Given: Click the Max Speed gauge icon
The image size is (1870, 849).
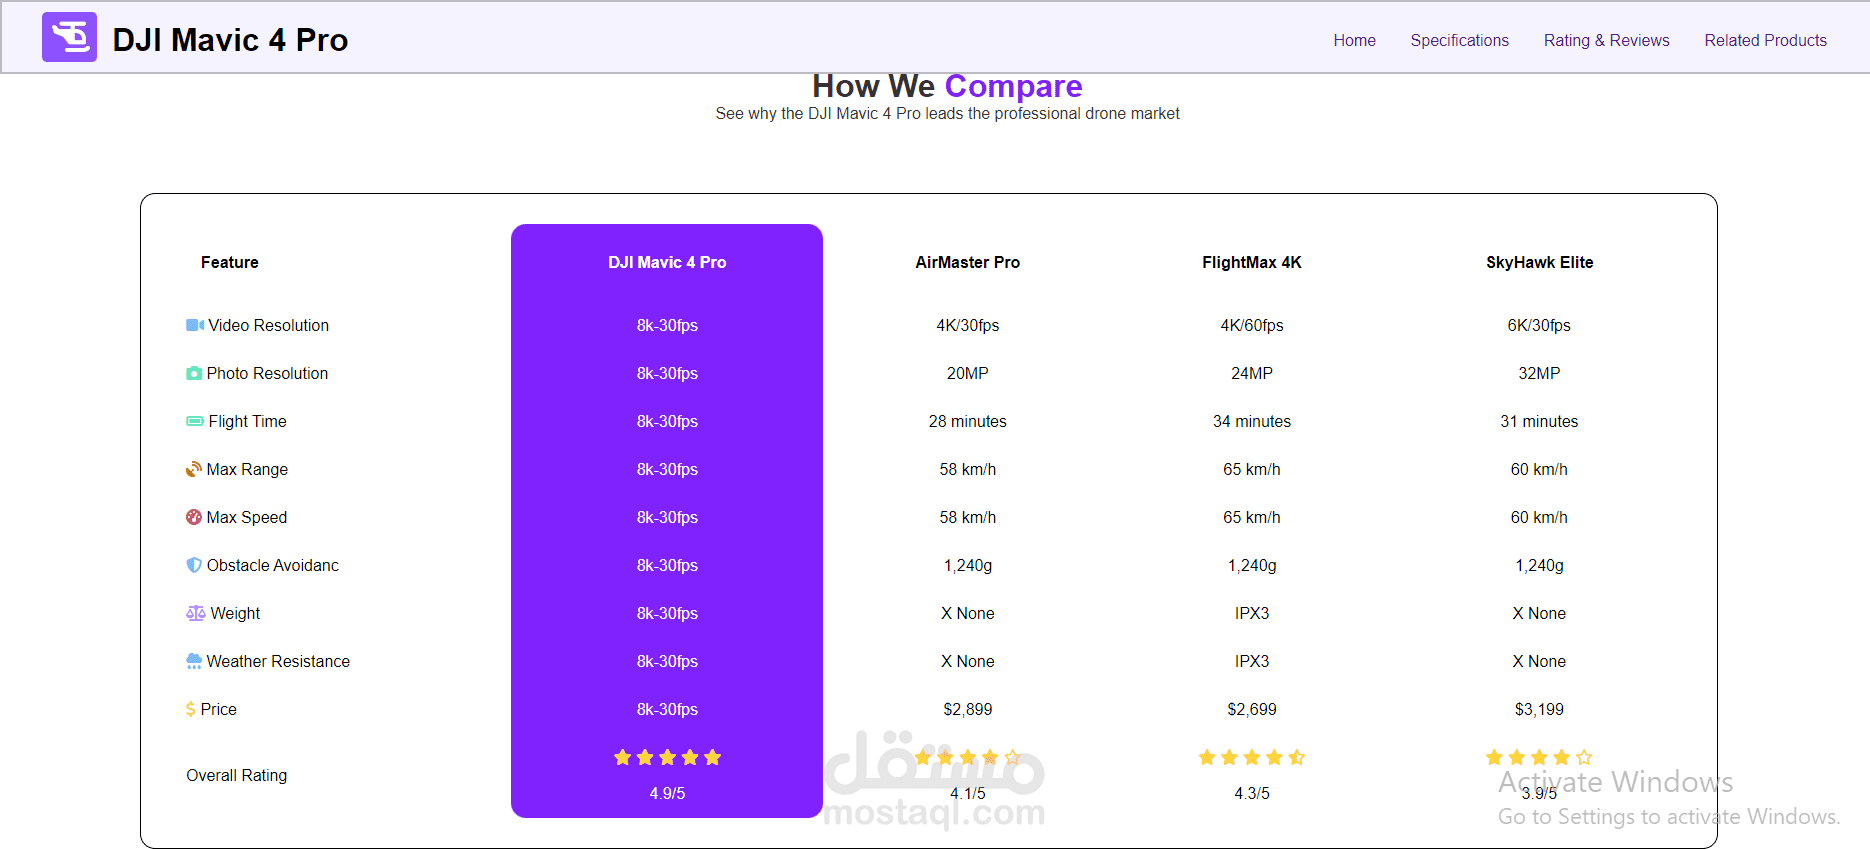Looking at the screenshot, I should tap(194, 517).
